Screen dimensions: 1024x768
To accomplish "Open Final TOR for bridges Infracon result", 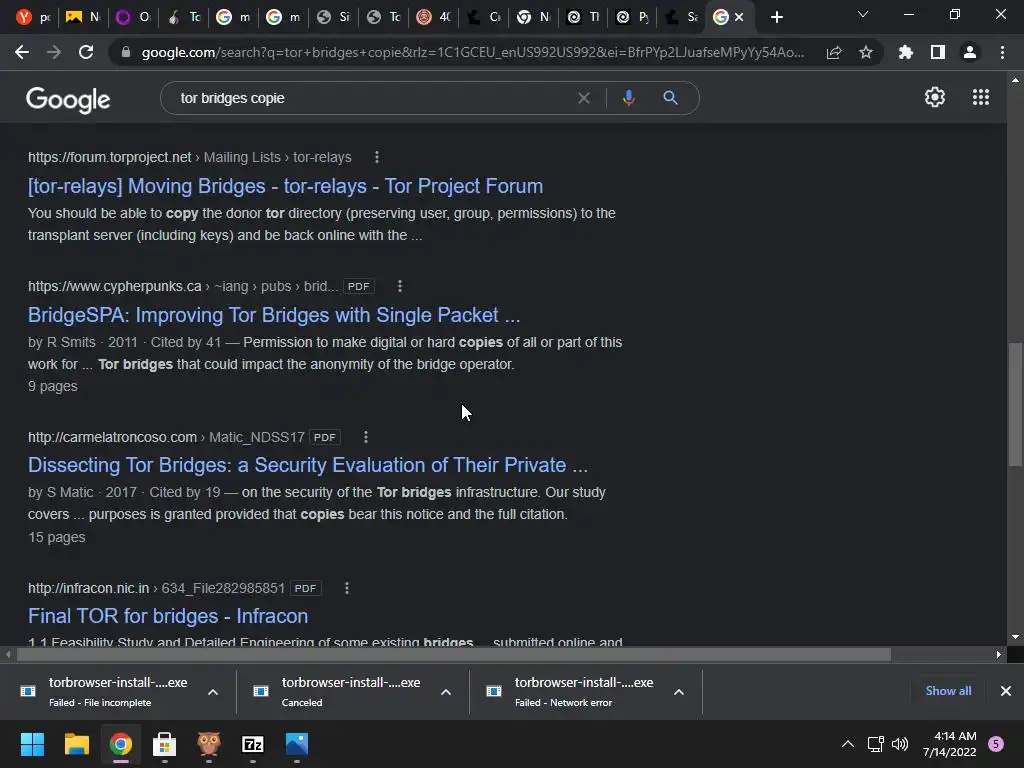I will tap(168, 616).
